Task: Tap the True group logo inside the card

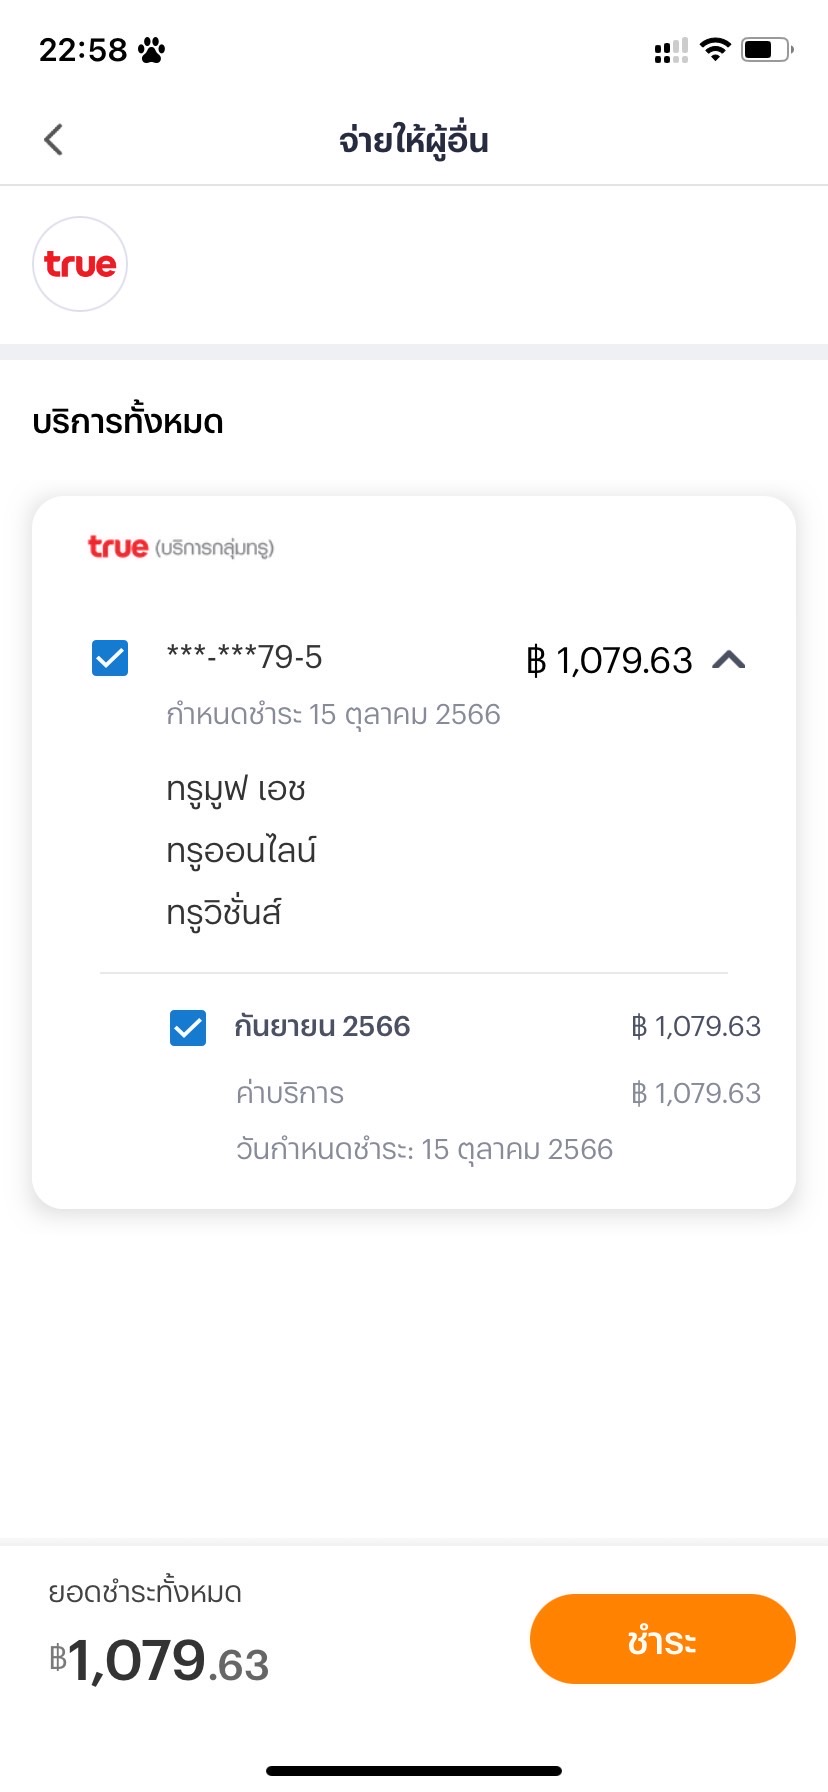Action: 181,547
